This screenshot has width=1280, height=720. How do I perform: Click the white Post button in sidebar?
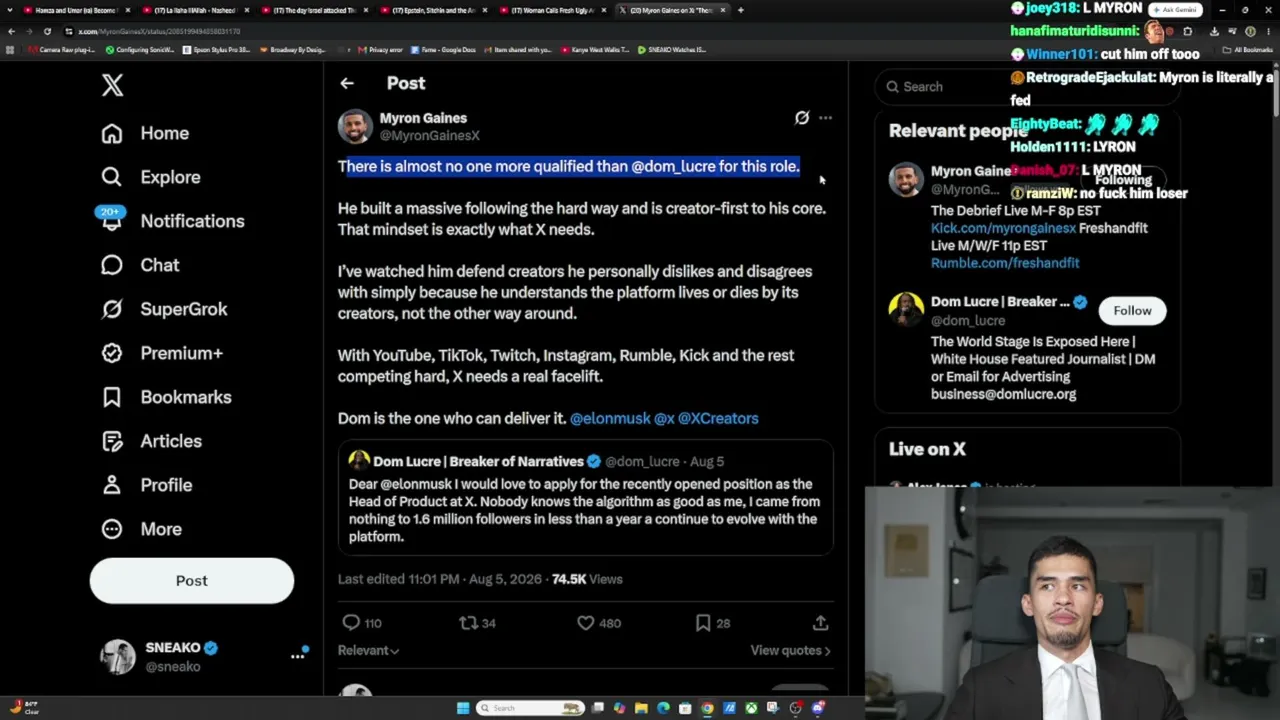tap(192, 581)
